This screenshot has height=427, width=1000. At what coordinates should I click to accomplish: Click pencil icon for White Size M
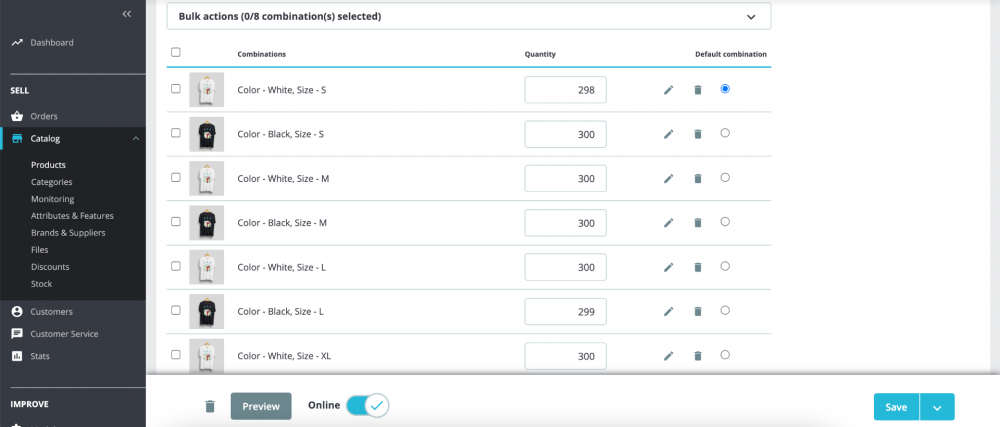coord(668,179)
